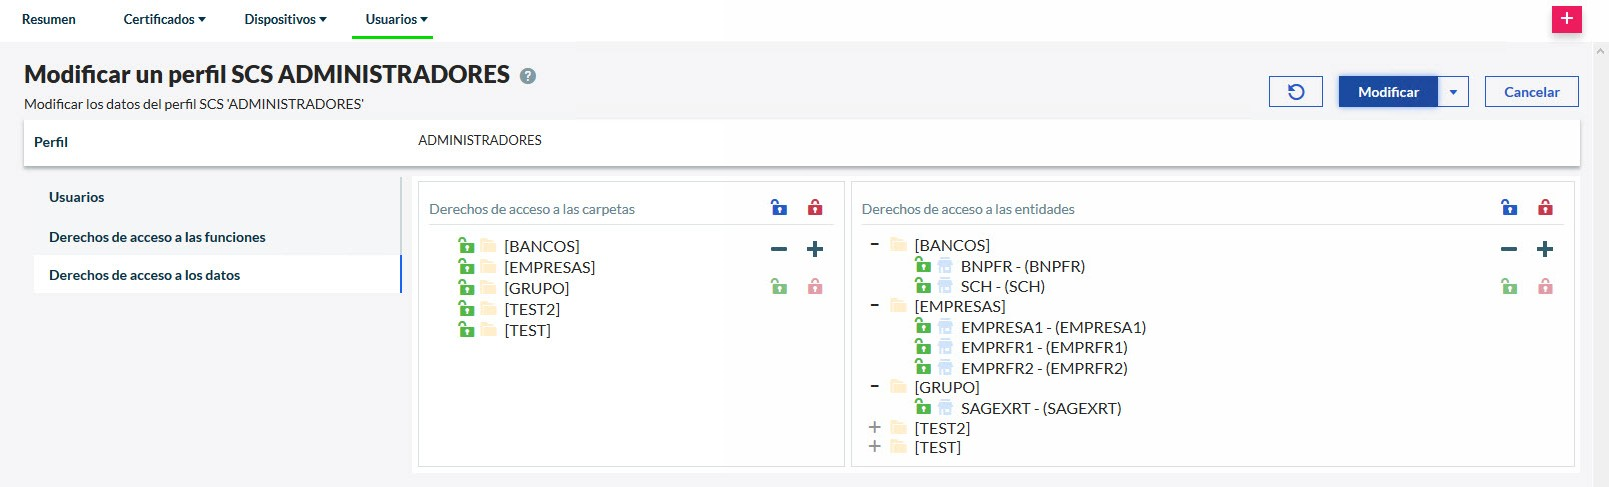This screenshot has width=1609, height=487.
Task: Toggle the access lock for SAGEXRT entity
Action: coord(923,408)
